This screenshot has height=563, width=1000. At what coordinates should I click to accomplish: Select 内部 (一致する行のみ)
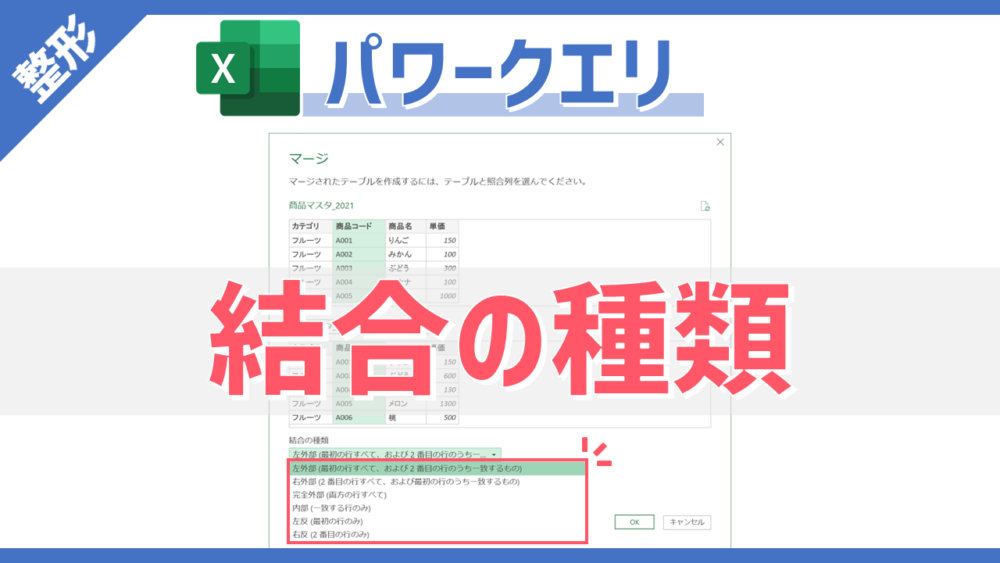pos(437,508)
